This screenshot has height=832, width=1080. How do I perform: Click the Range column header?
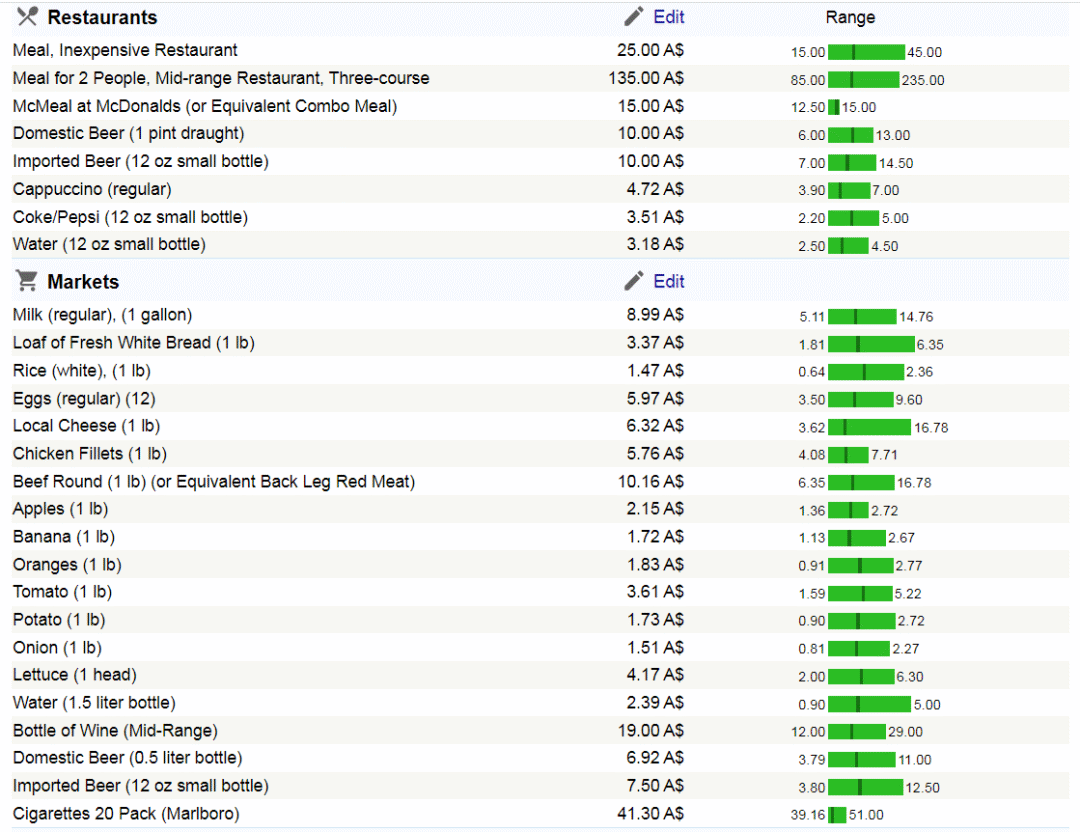(x=850, y=18)
